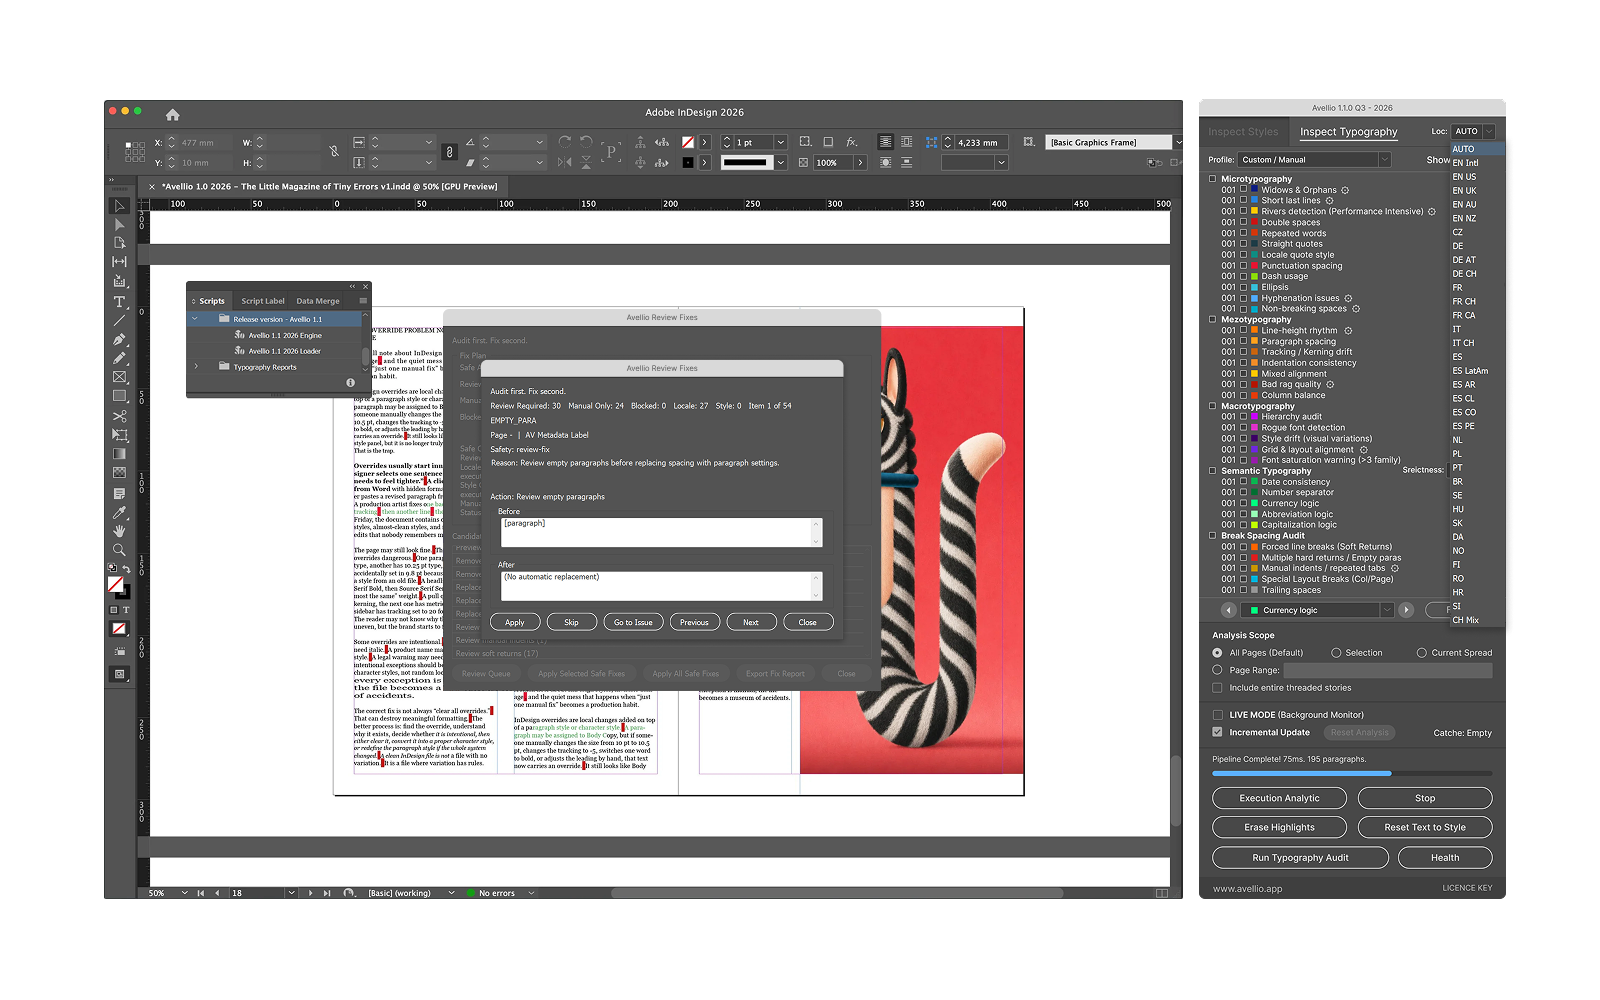Choose the Eyedropper tool
This screenshot has height=1000, width=1600.
120,512
